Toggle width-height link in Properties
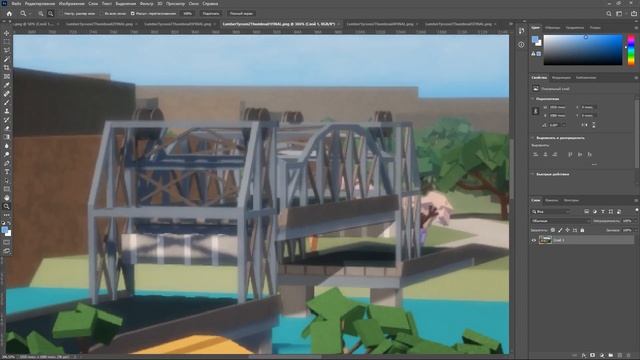 coord(536,111)
